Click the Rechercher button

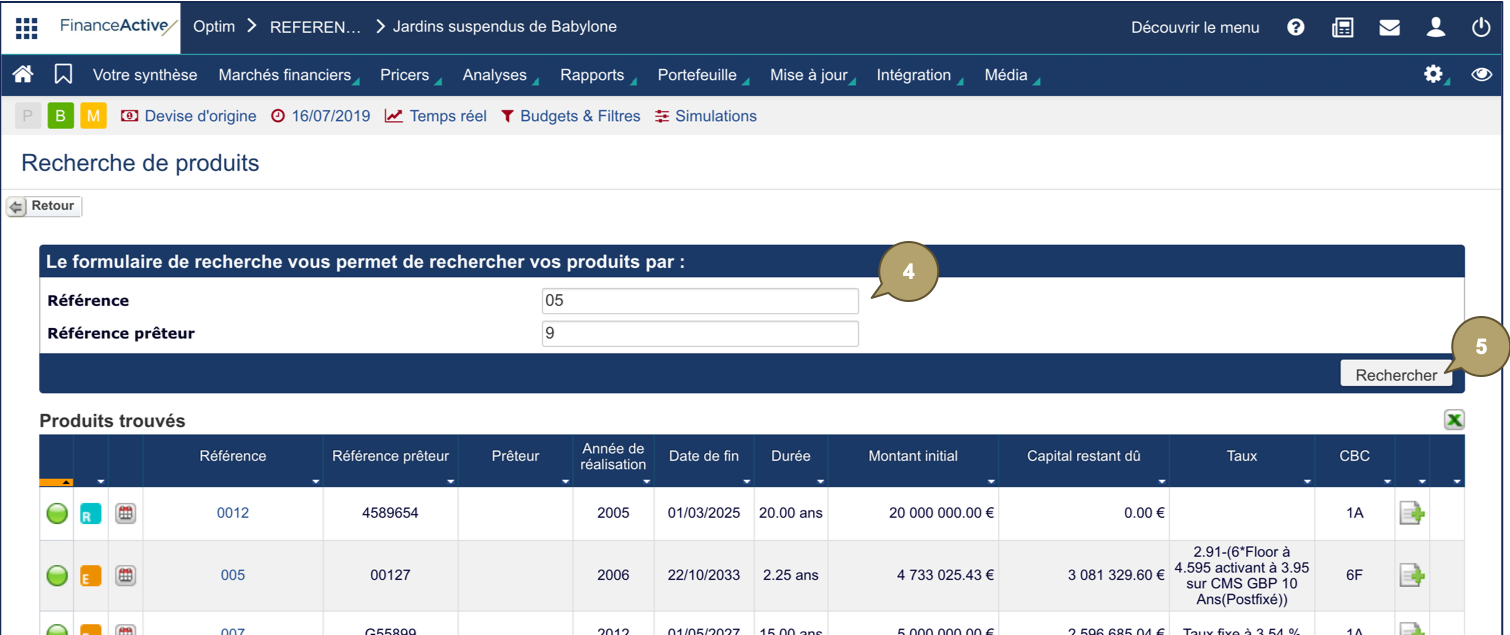pyautogui.click(x=1396, y=373)
